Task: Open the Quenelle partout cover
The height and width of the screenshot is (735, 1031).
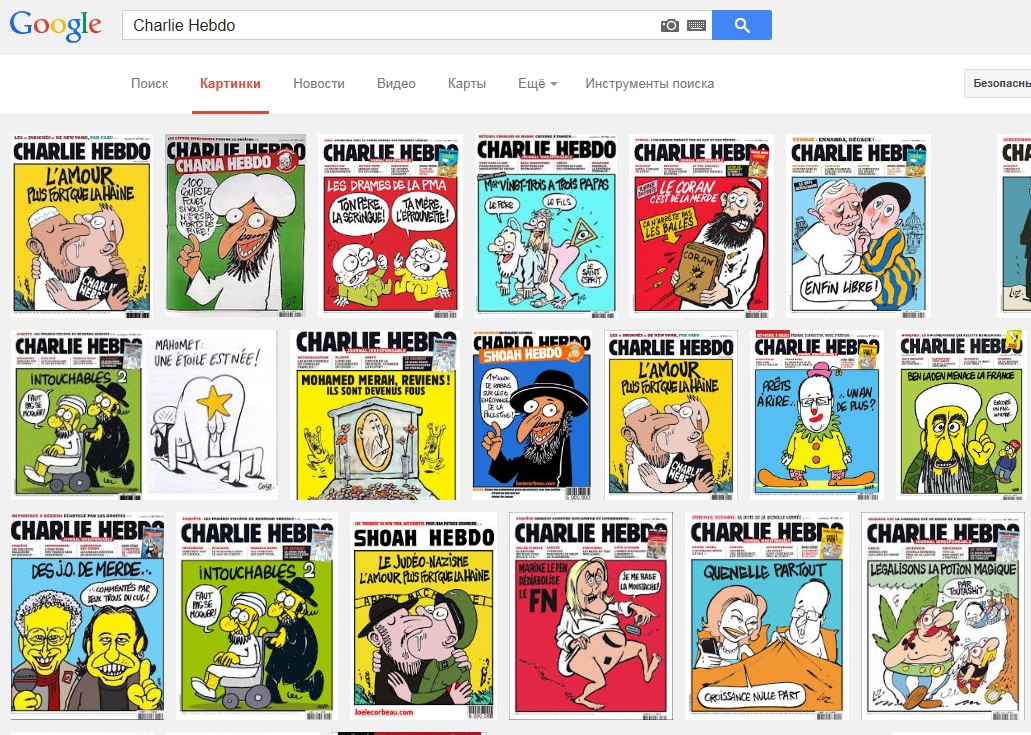Action: pos(767,616)
